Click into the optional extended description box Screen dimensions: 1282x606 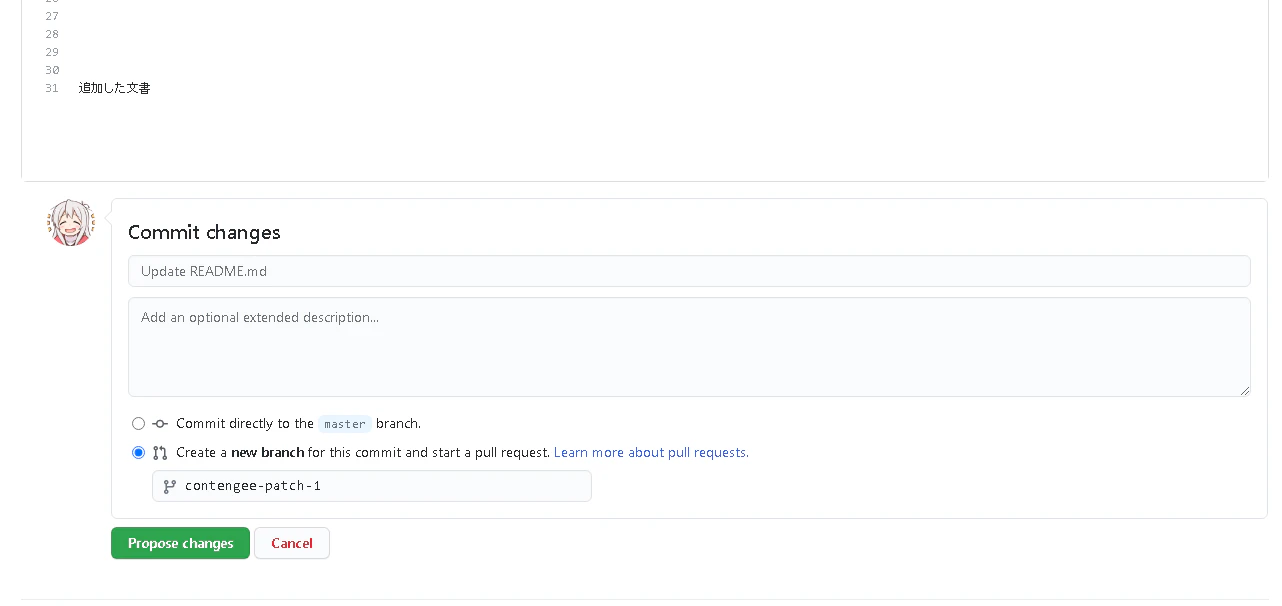[689, 347]
